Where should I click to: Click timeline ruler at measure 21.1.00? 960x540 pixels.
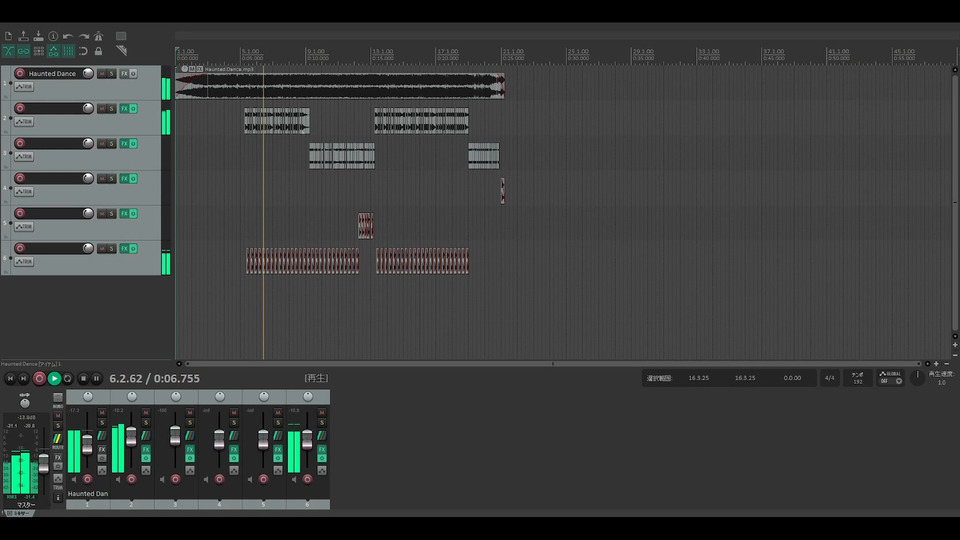tap(513, 52)
